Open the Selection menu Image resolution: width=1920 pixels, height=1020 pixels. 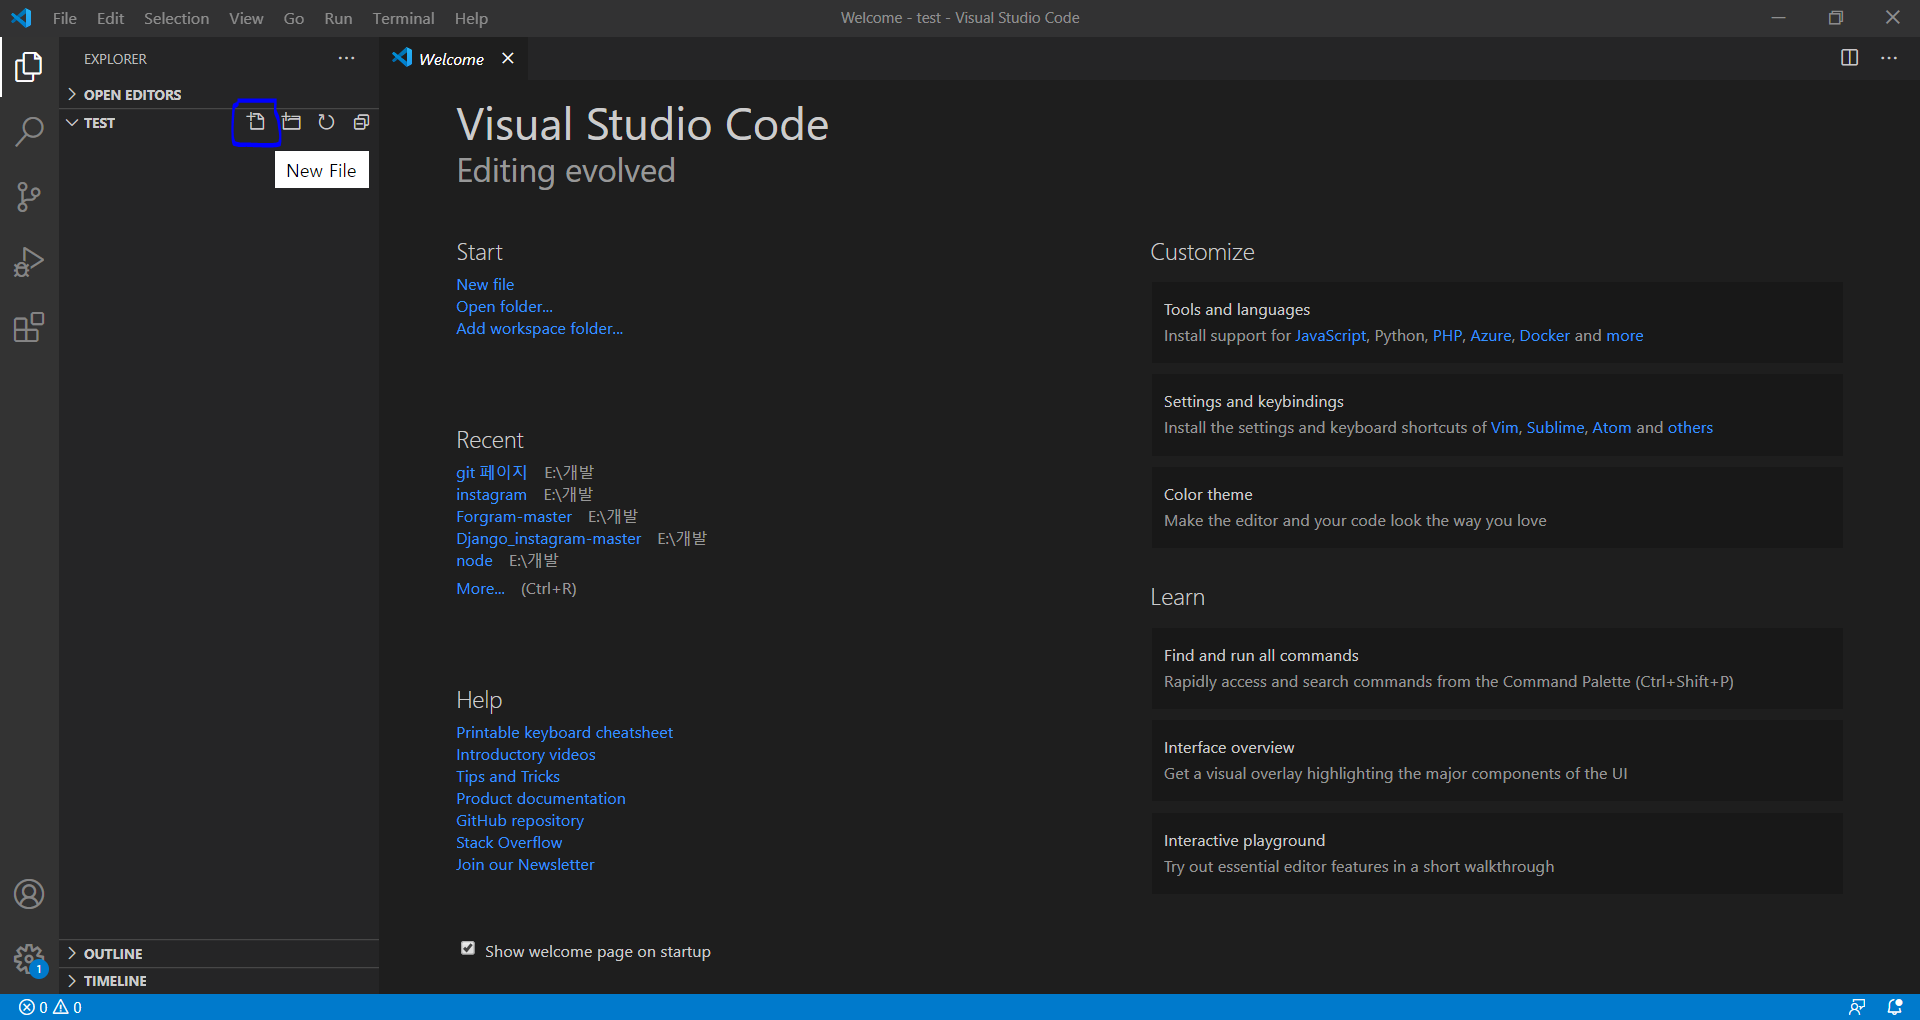pos(176,18)
